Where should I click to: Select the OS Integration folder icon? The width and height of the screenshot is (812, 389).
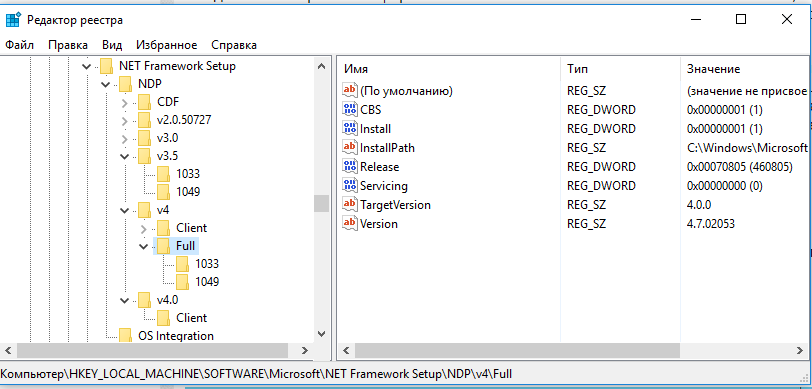click(126, 335)
